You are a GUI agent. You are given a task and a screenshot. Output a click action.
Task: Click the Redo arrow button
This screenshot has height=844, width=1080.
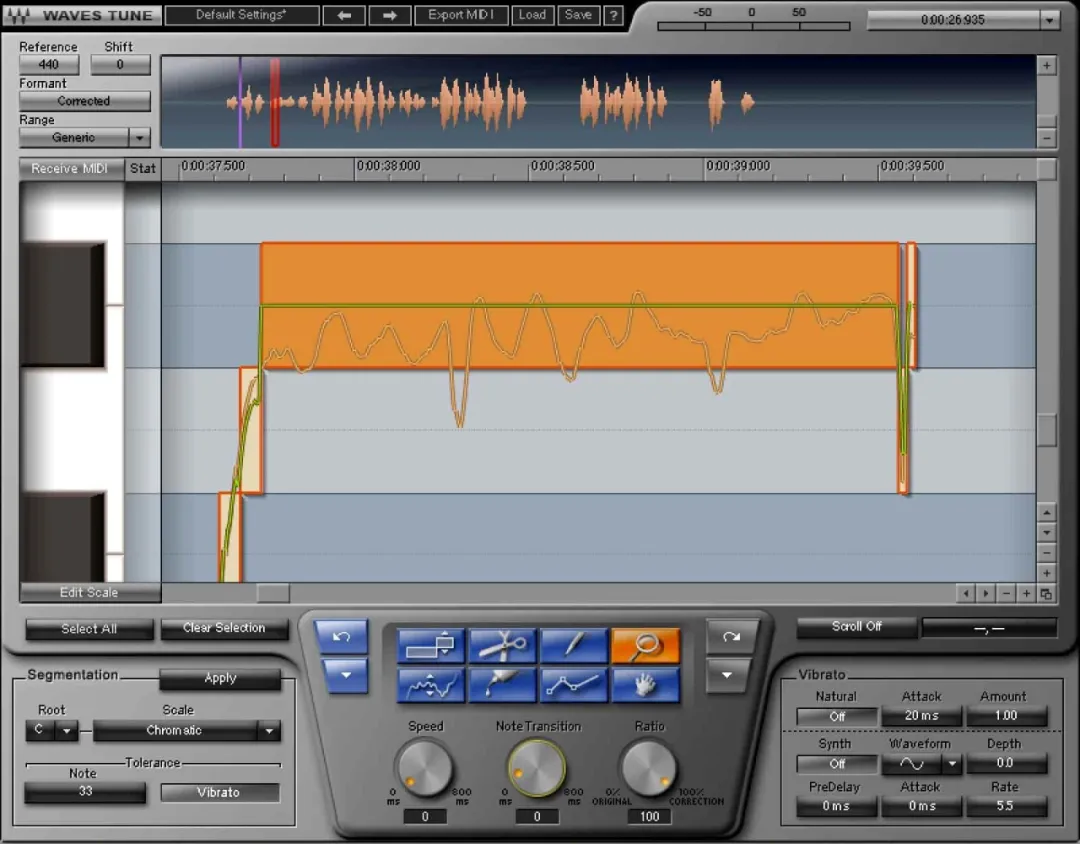click(x=731, y=637)
